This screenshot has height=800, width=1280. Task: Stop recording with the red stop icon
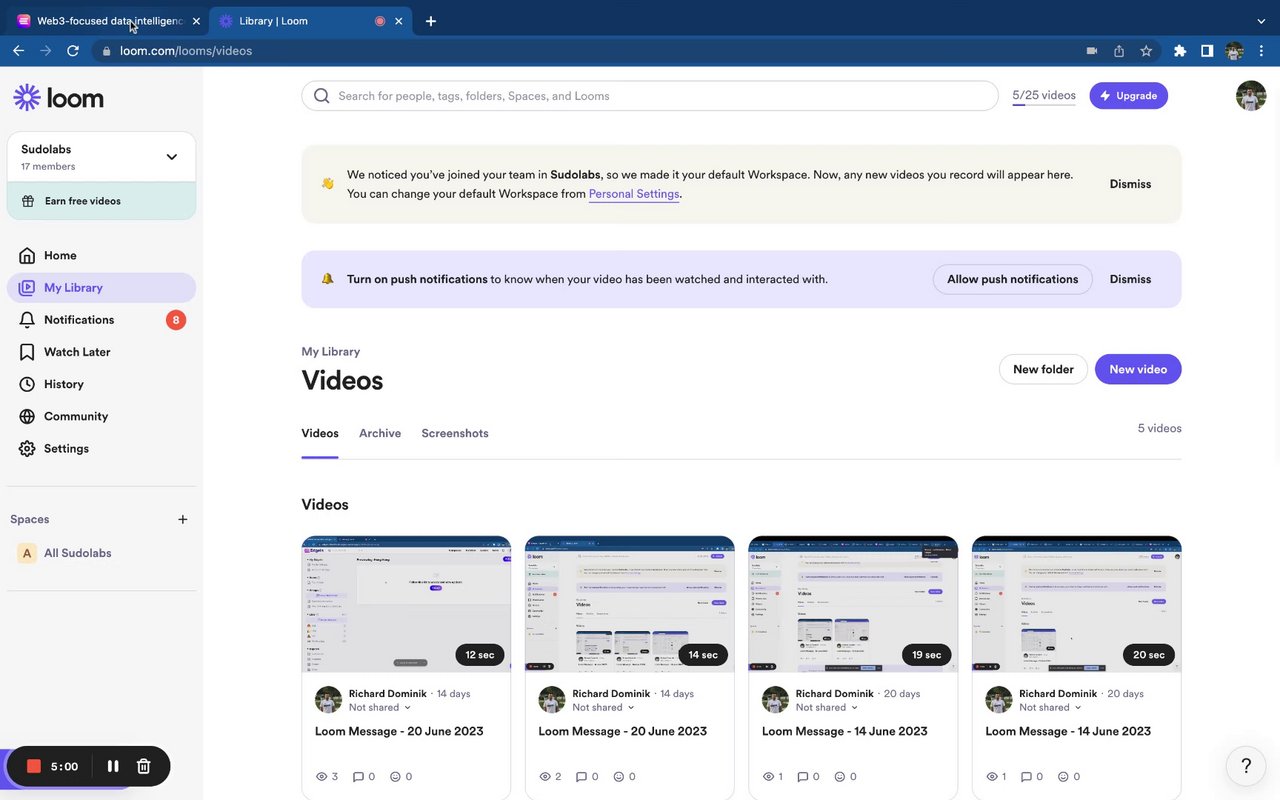[x=33, y=766]
